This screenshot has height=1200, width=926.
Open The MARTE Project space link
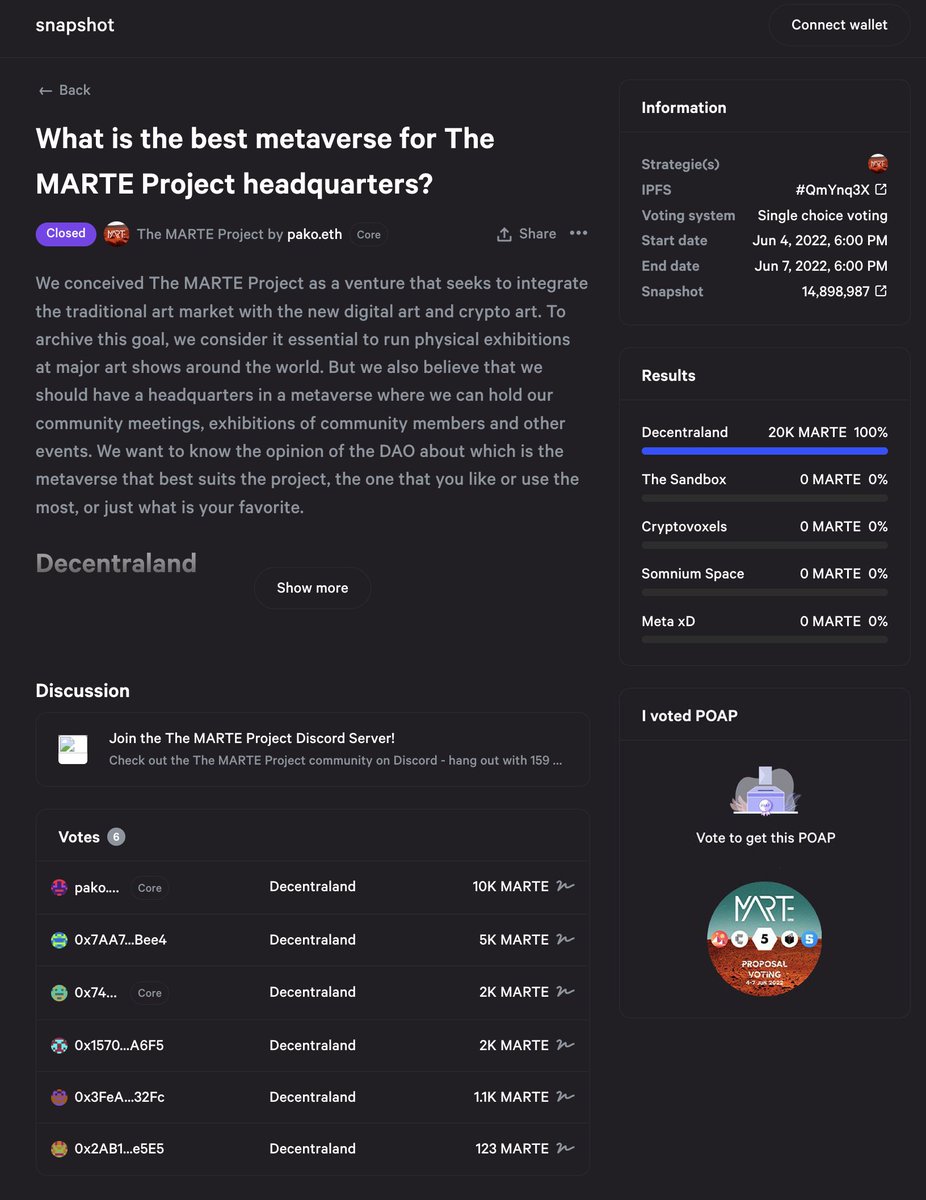[x=200, y=234]
